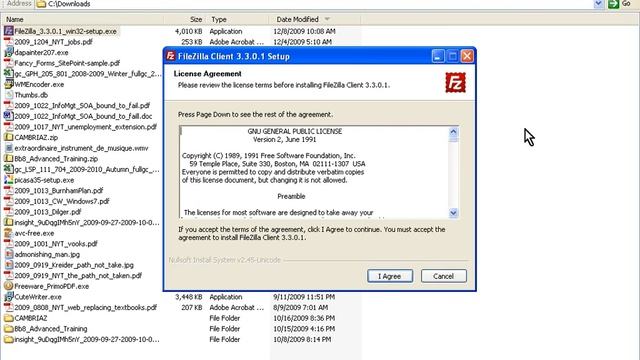Viewport: 640px width, 360px height.
Task: Close the FileZilla setup window
Action: 467,56
